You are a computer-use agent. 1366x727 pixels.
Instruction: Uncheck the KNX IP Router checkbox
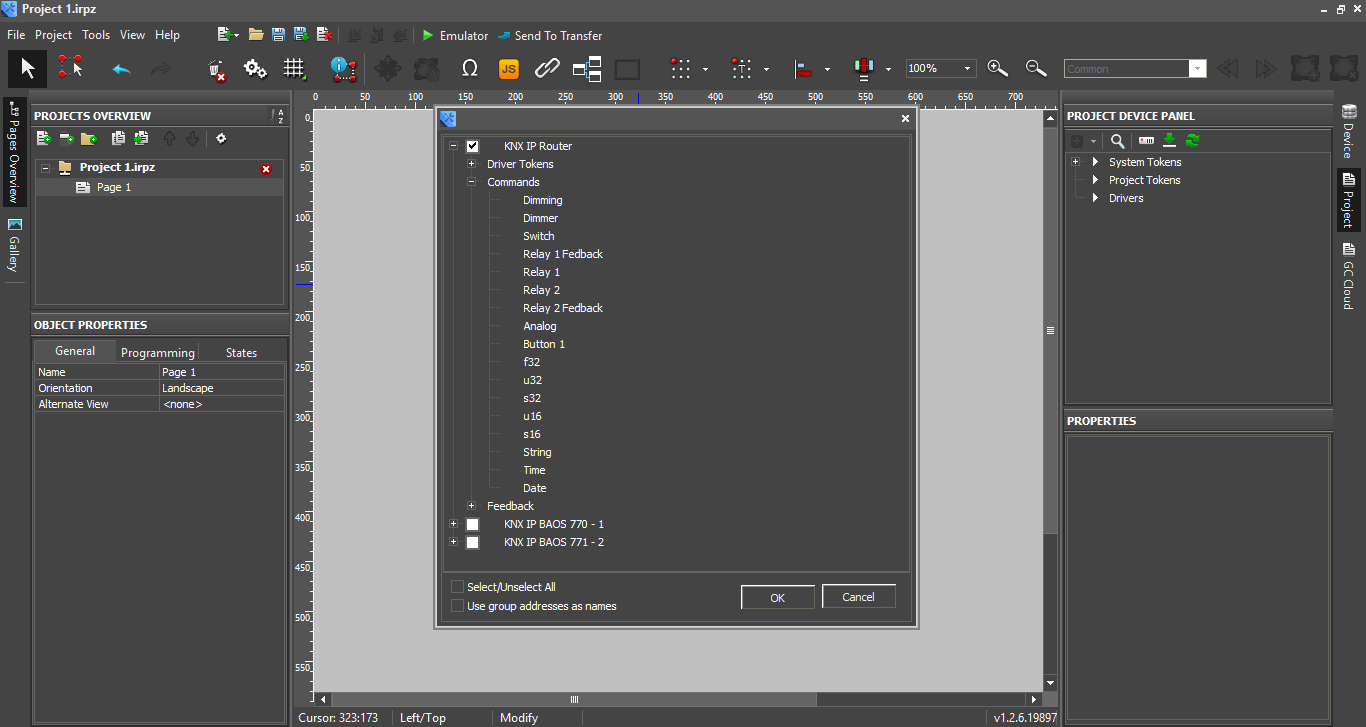[x=473, y=146]
